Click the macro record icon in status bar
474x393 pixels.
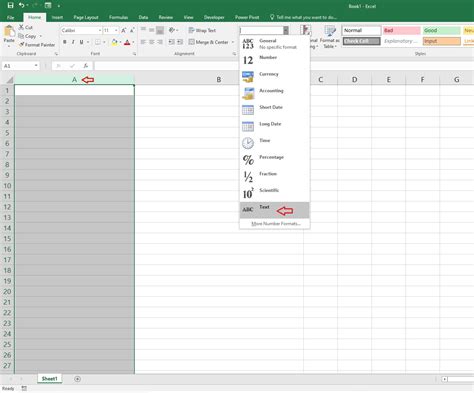[24, 388]
